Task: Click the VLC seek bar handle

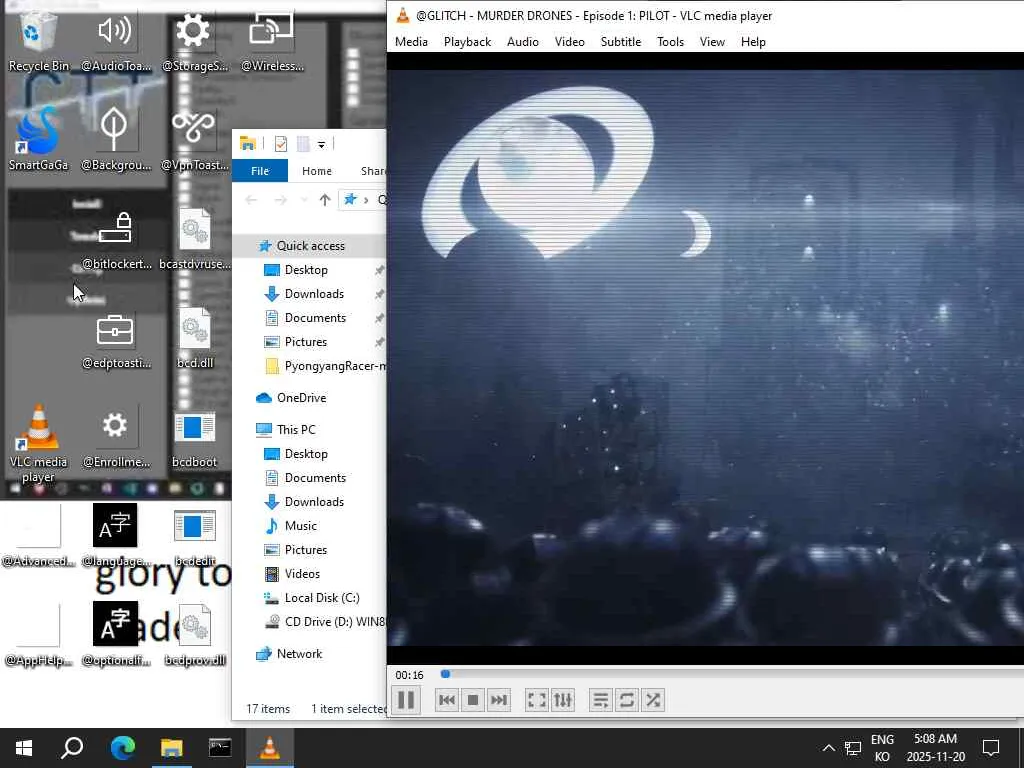Action: (x=445, y=674)
